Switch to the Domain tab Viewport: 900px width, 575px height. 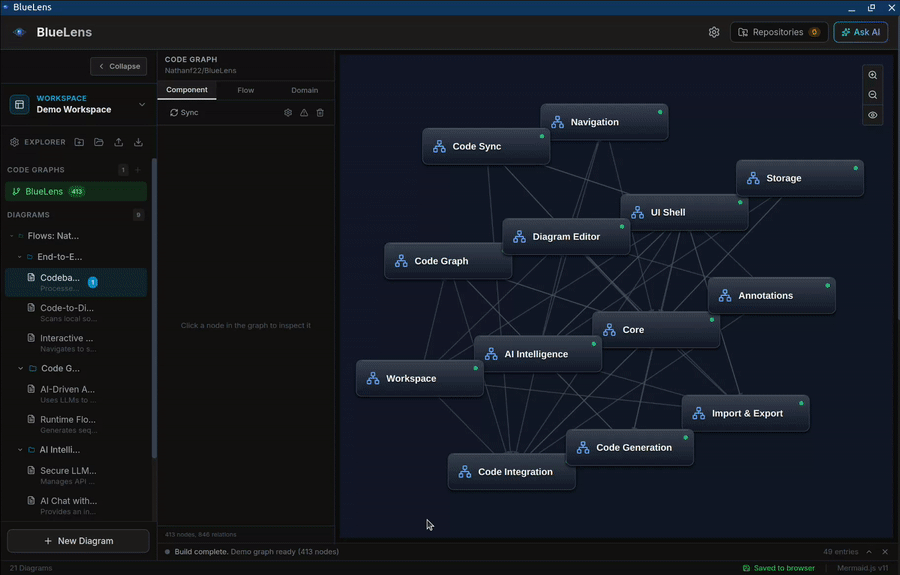pos(304,90)
